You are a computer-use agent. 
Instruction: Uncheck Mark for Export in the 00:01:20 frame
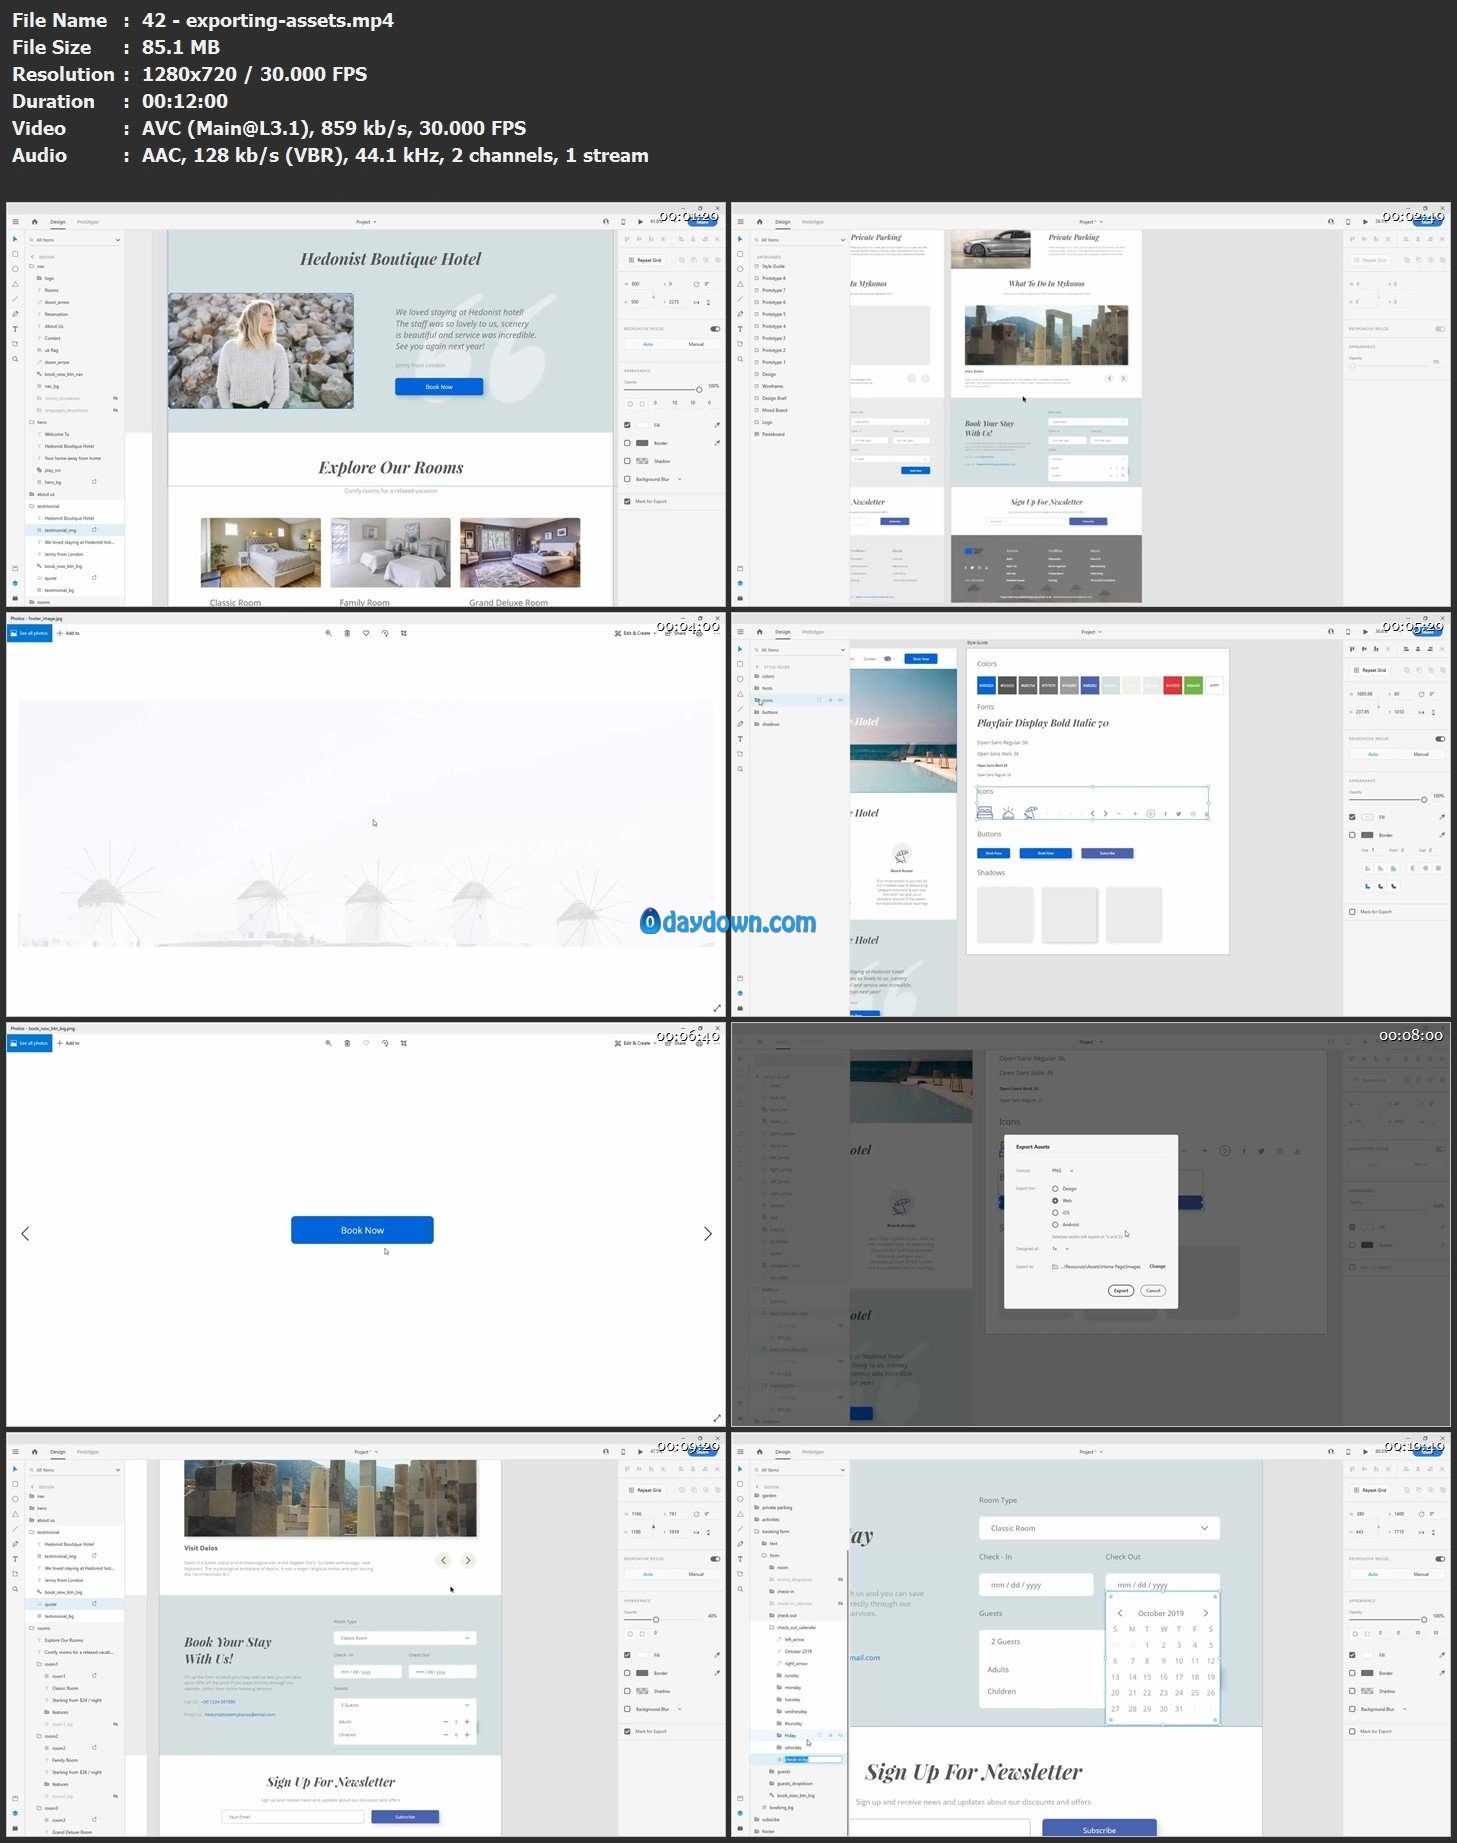coord(628,502)
